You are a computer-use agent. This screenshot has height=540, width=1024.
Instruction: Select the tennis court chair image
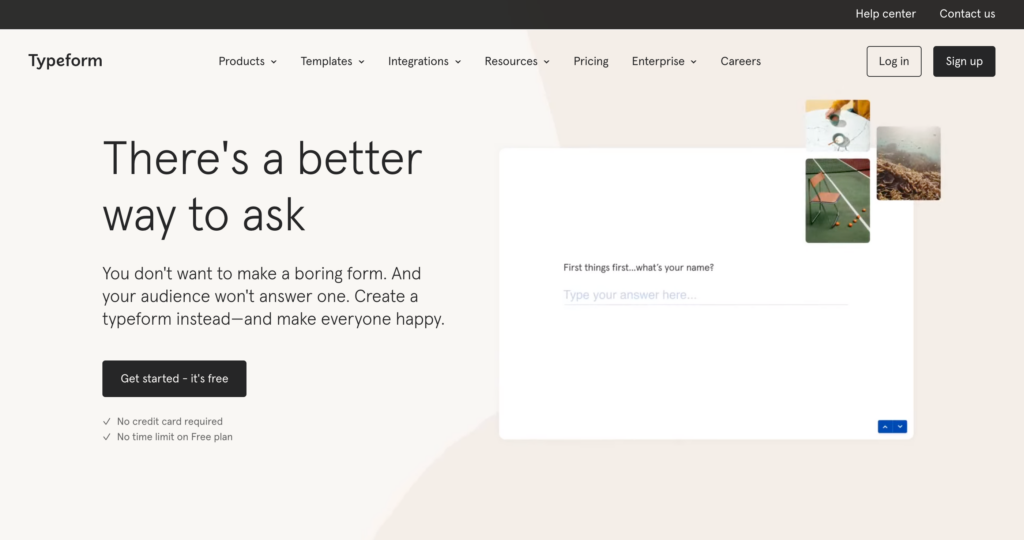pos(837,200)
